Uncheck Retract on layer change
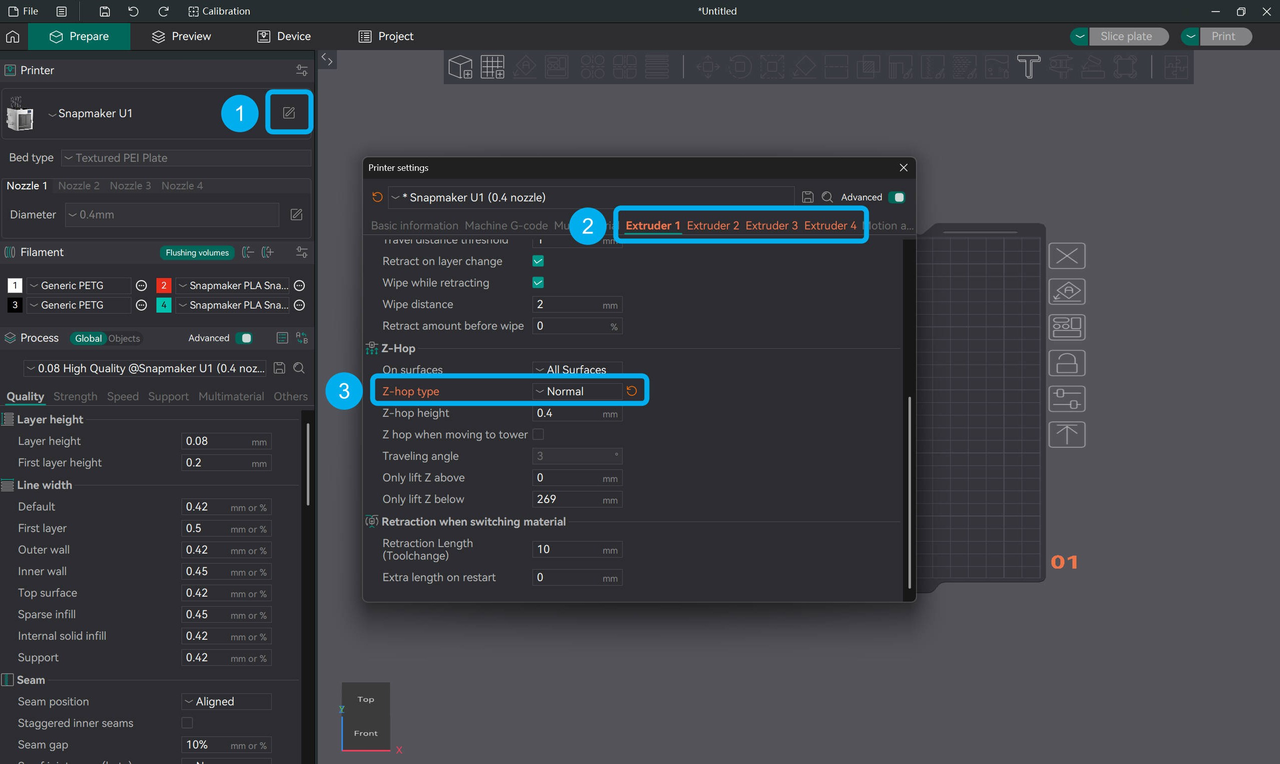This screenshot has height=764, width=1280. click(538, 261)
